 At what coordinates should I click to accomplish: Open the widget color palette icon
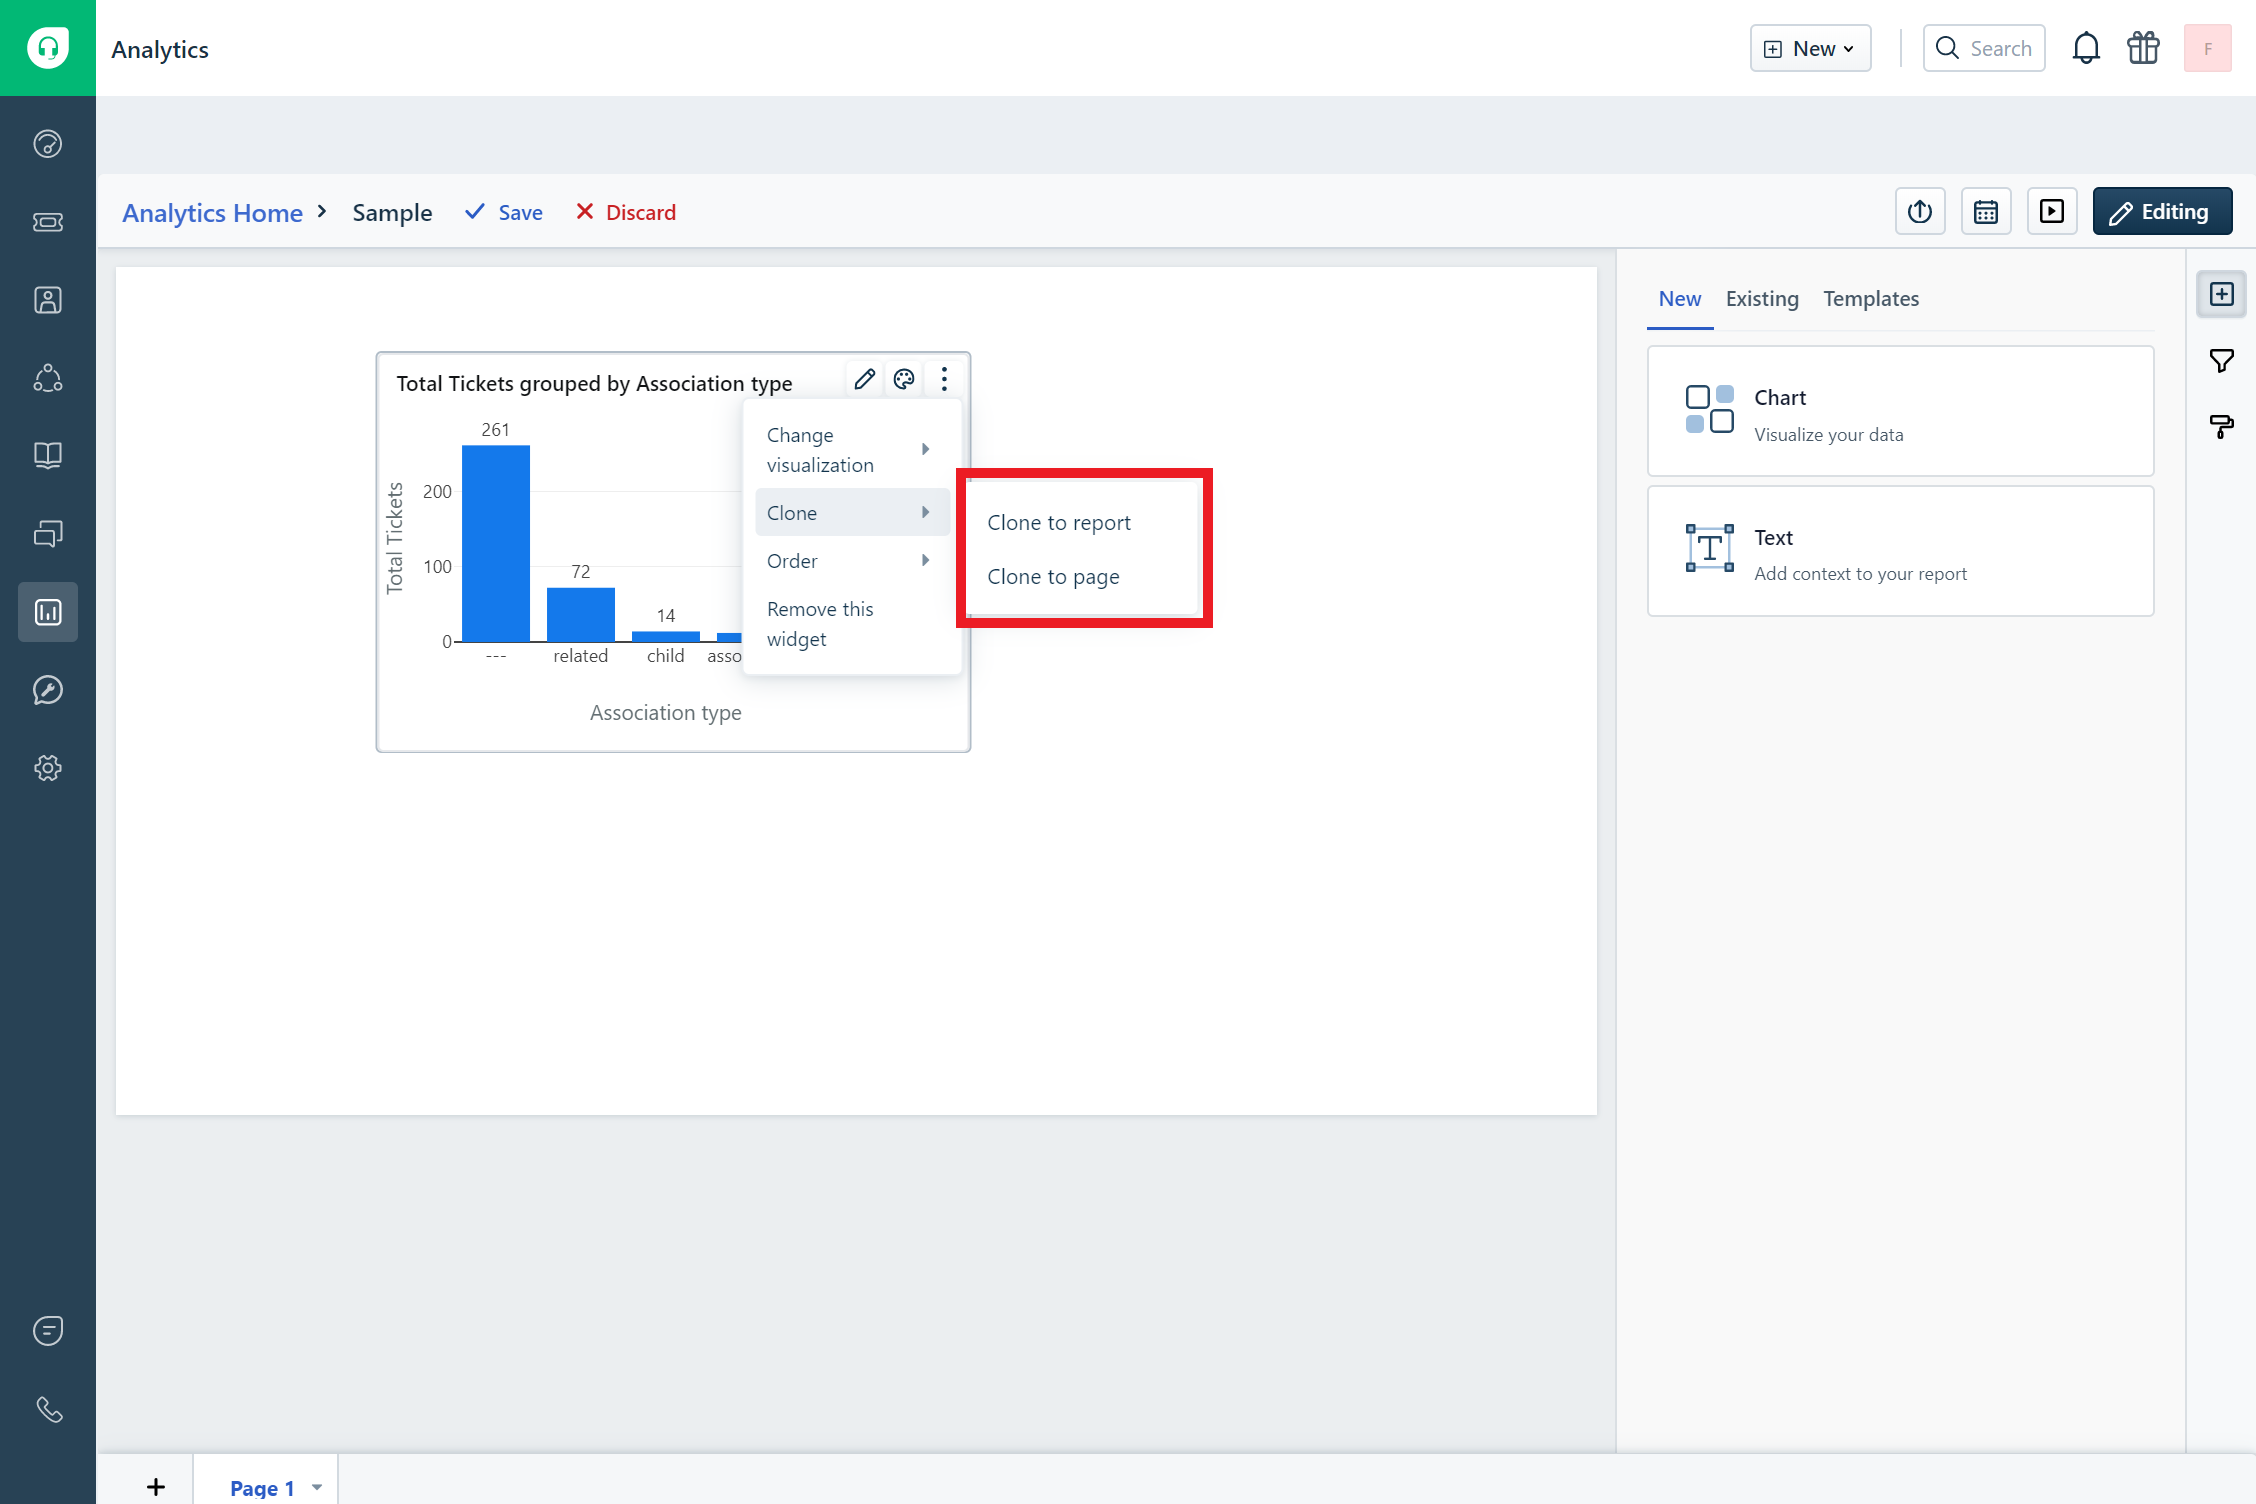coord(904,379)
